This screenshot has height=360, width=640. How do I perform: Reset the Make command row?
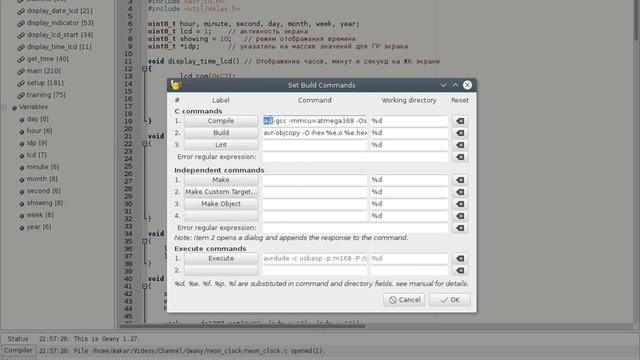[x=460, y=180]
